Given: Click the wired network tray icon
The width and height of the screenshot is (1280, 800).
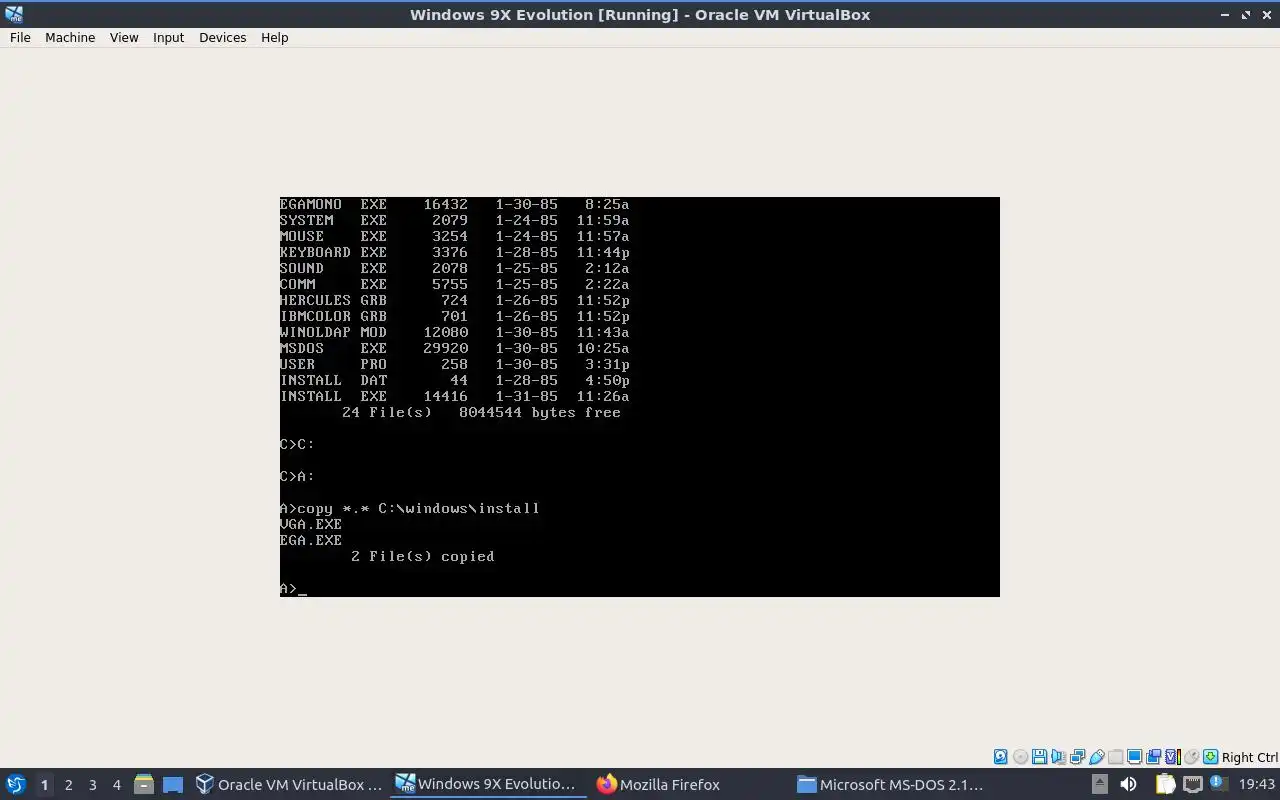Looking at the screenshot, I should (1193, 784).
